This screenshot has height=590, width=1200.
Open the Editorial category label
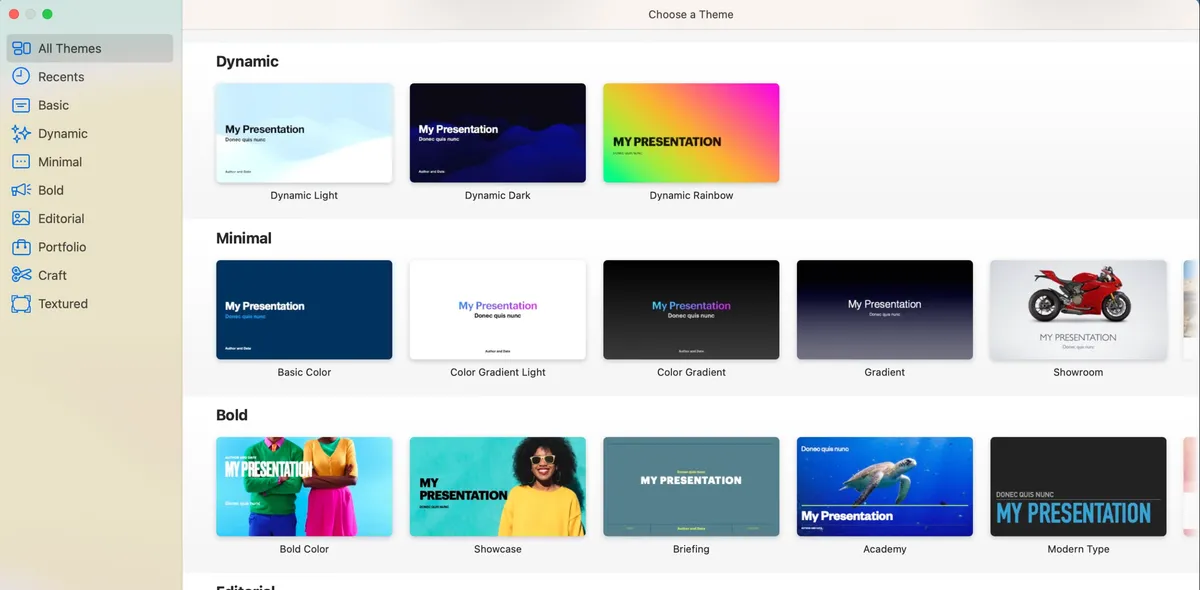[x=61, y=218]
